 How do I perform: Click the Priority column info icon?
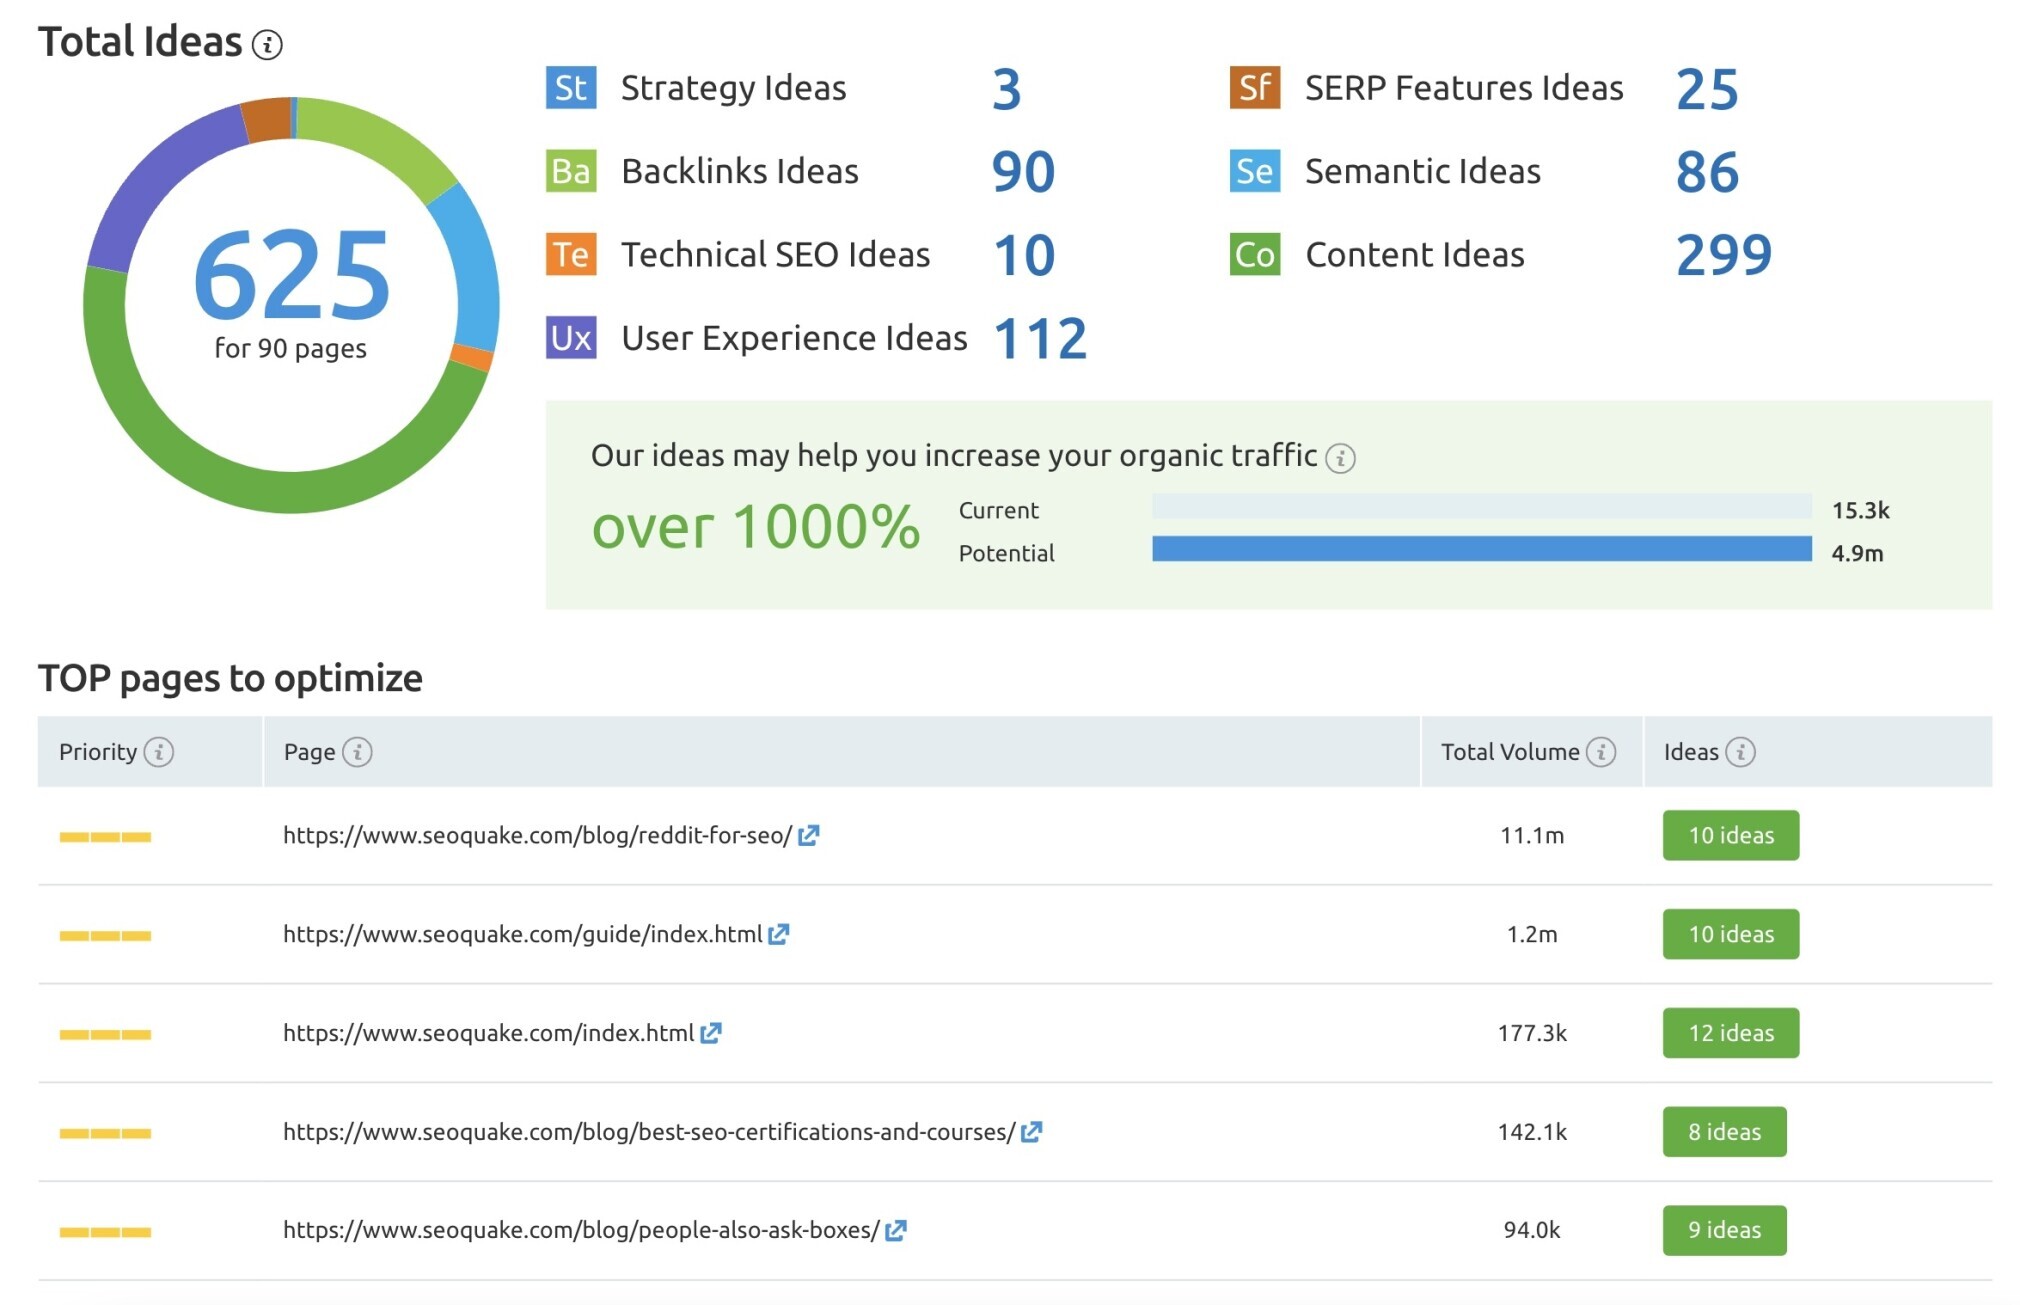click(159, 752)
